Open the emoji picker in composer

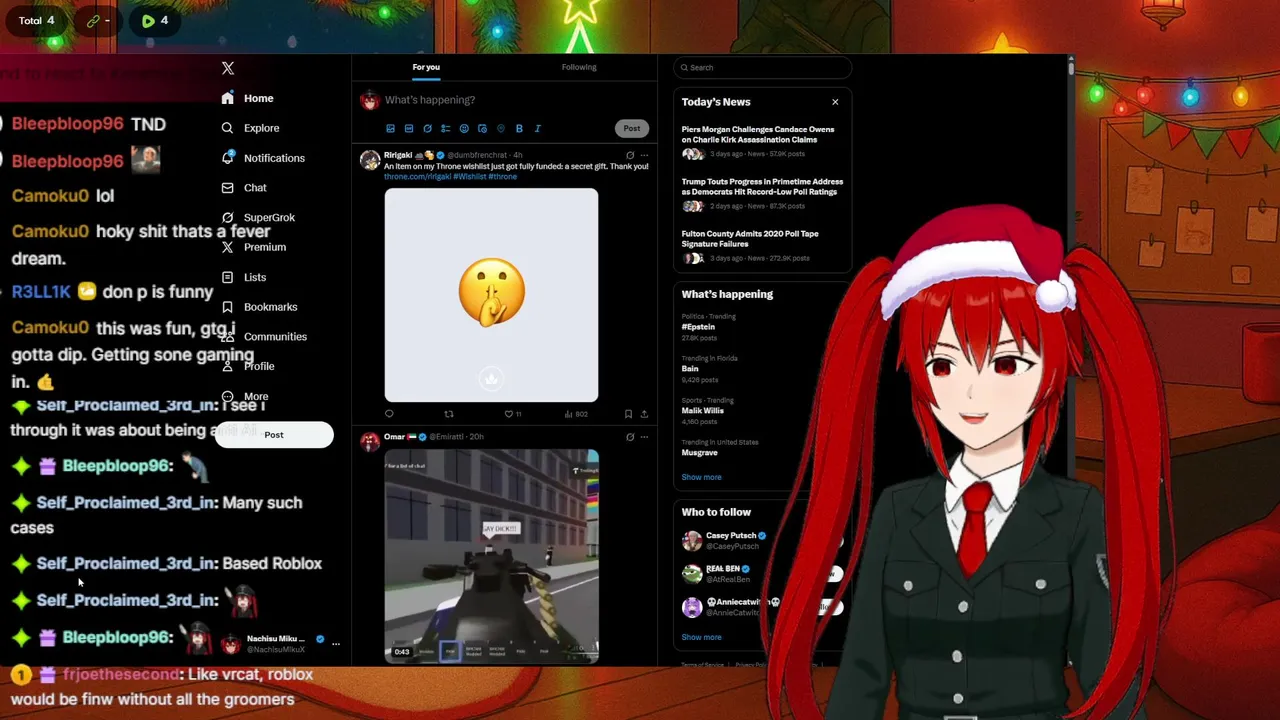coord(464,128)
